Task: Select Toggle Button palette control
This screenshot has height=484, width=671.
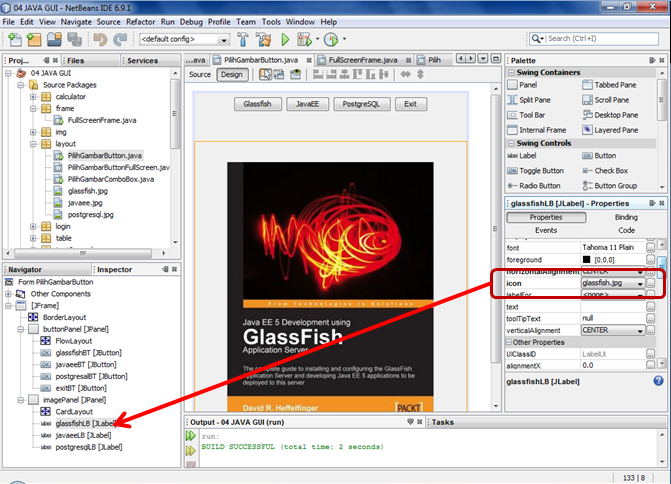Action: coord(536,171)
